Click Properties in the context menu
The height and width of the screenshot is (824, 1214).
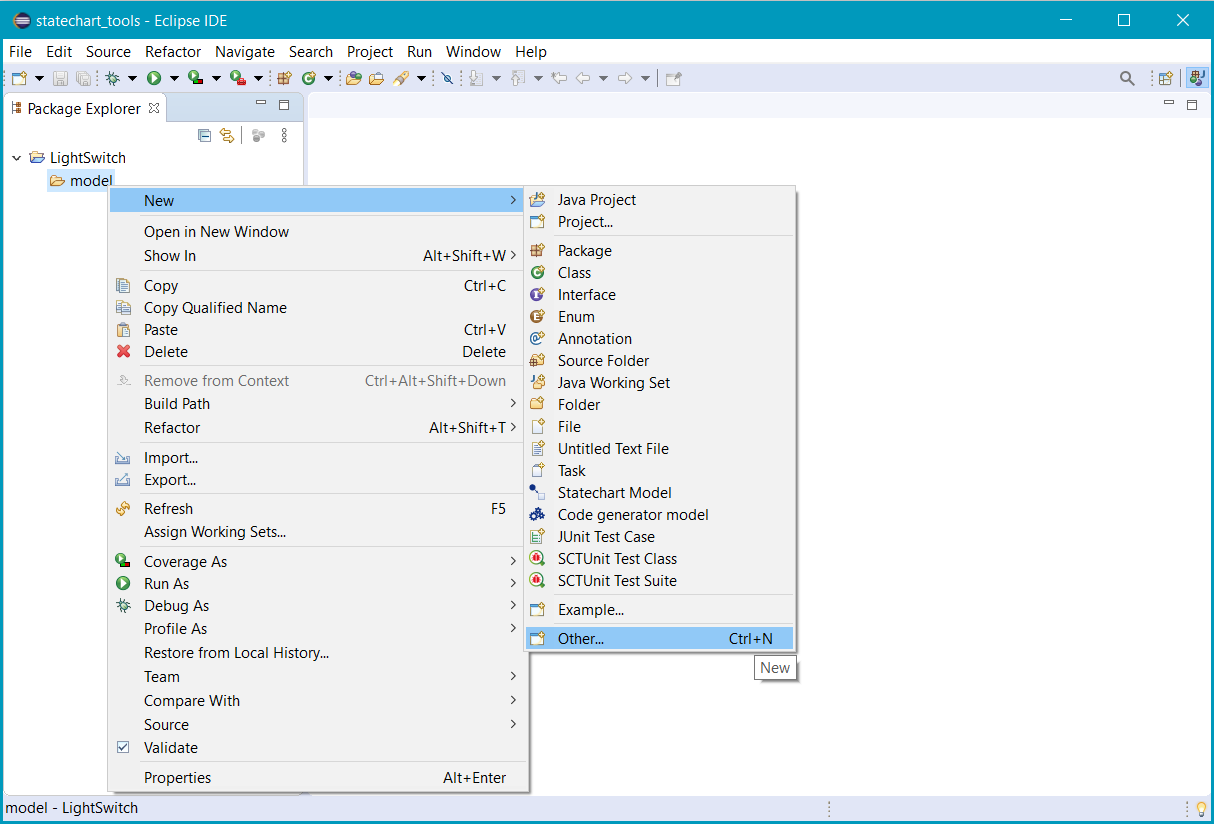[317, 778]
